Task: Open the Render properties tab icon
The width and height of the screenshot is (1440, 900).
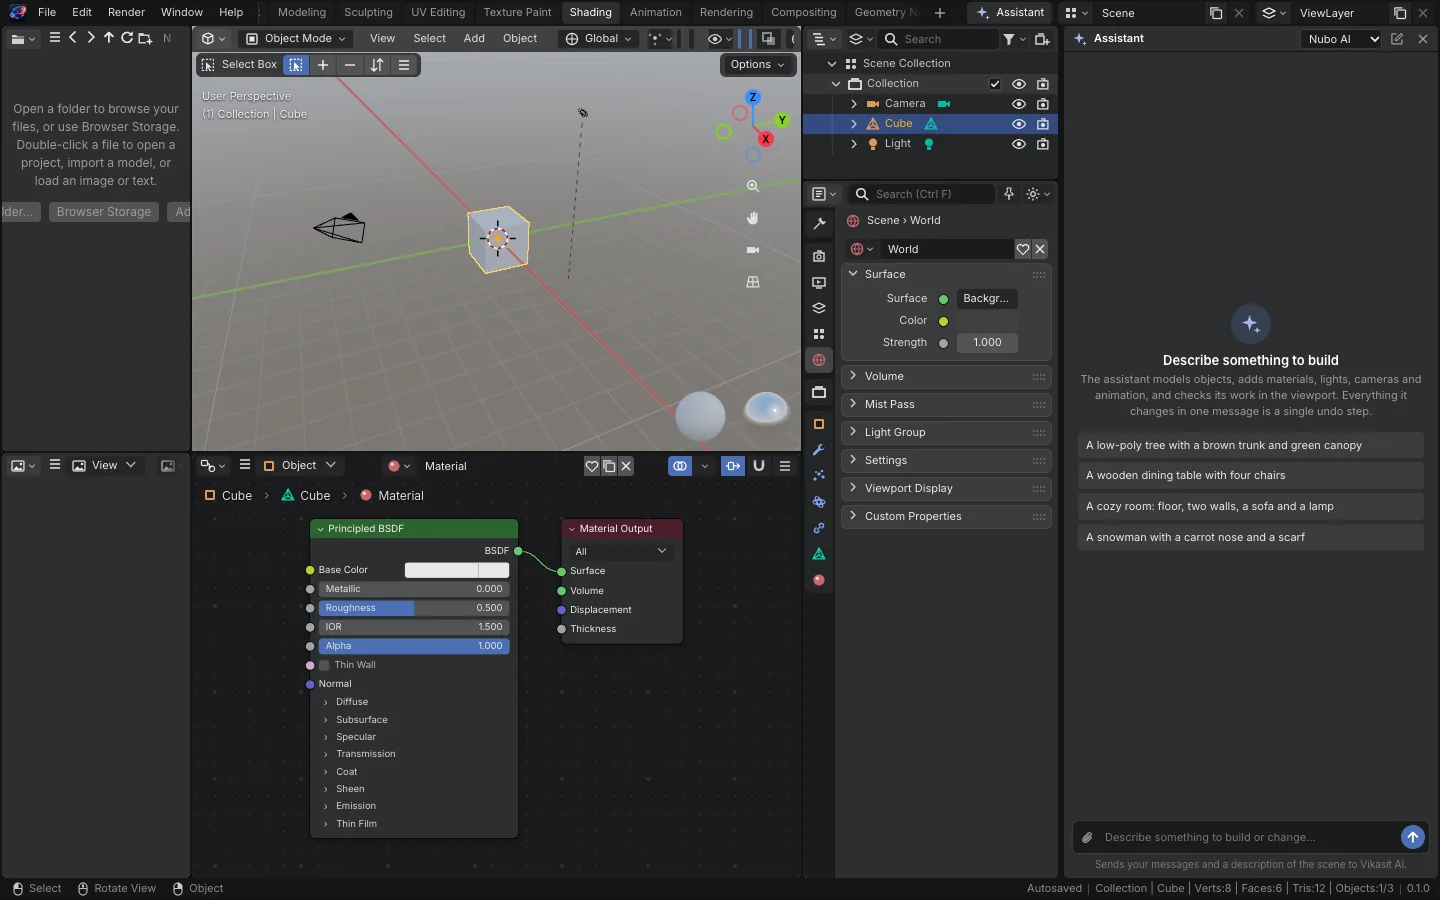Action: tap(819, 257)
